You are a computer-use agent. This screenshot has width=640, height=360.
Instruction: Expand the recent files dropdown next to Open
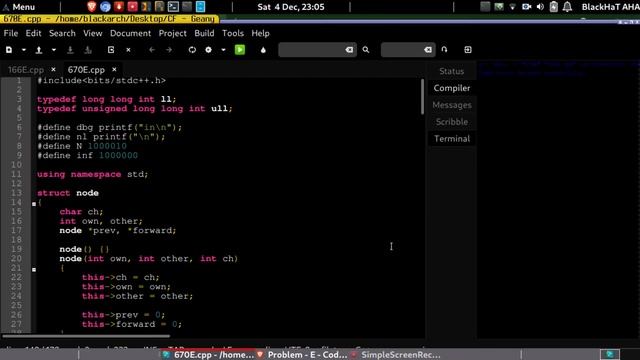(x=53, y=50)
